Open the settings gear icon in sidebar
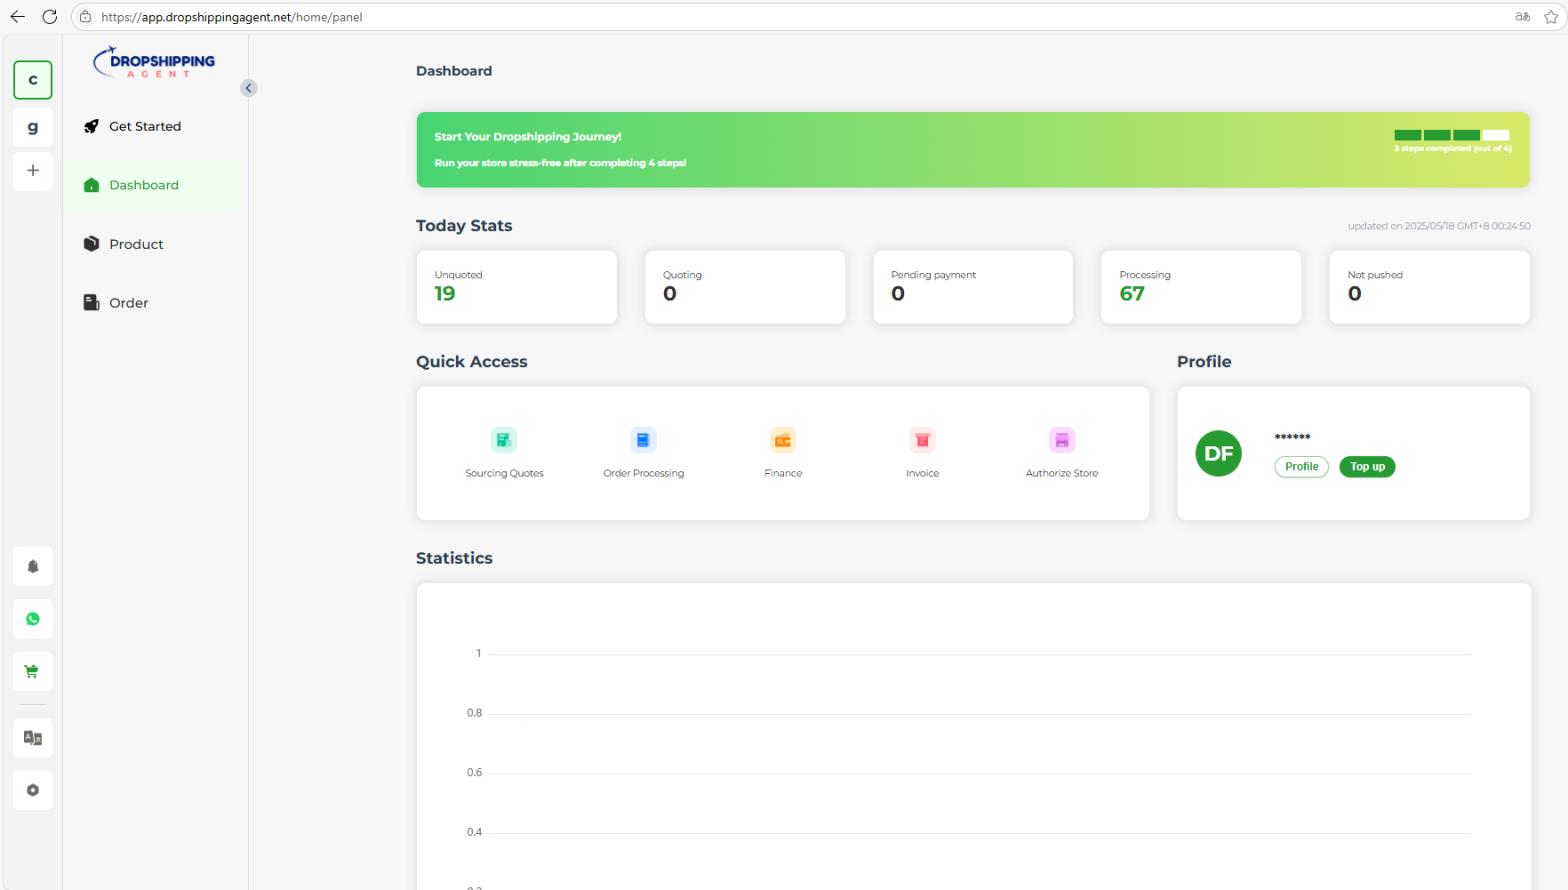The width and height of the screenshot is (1568, 890). tap(33, 790)
